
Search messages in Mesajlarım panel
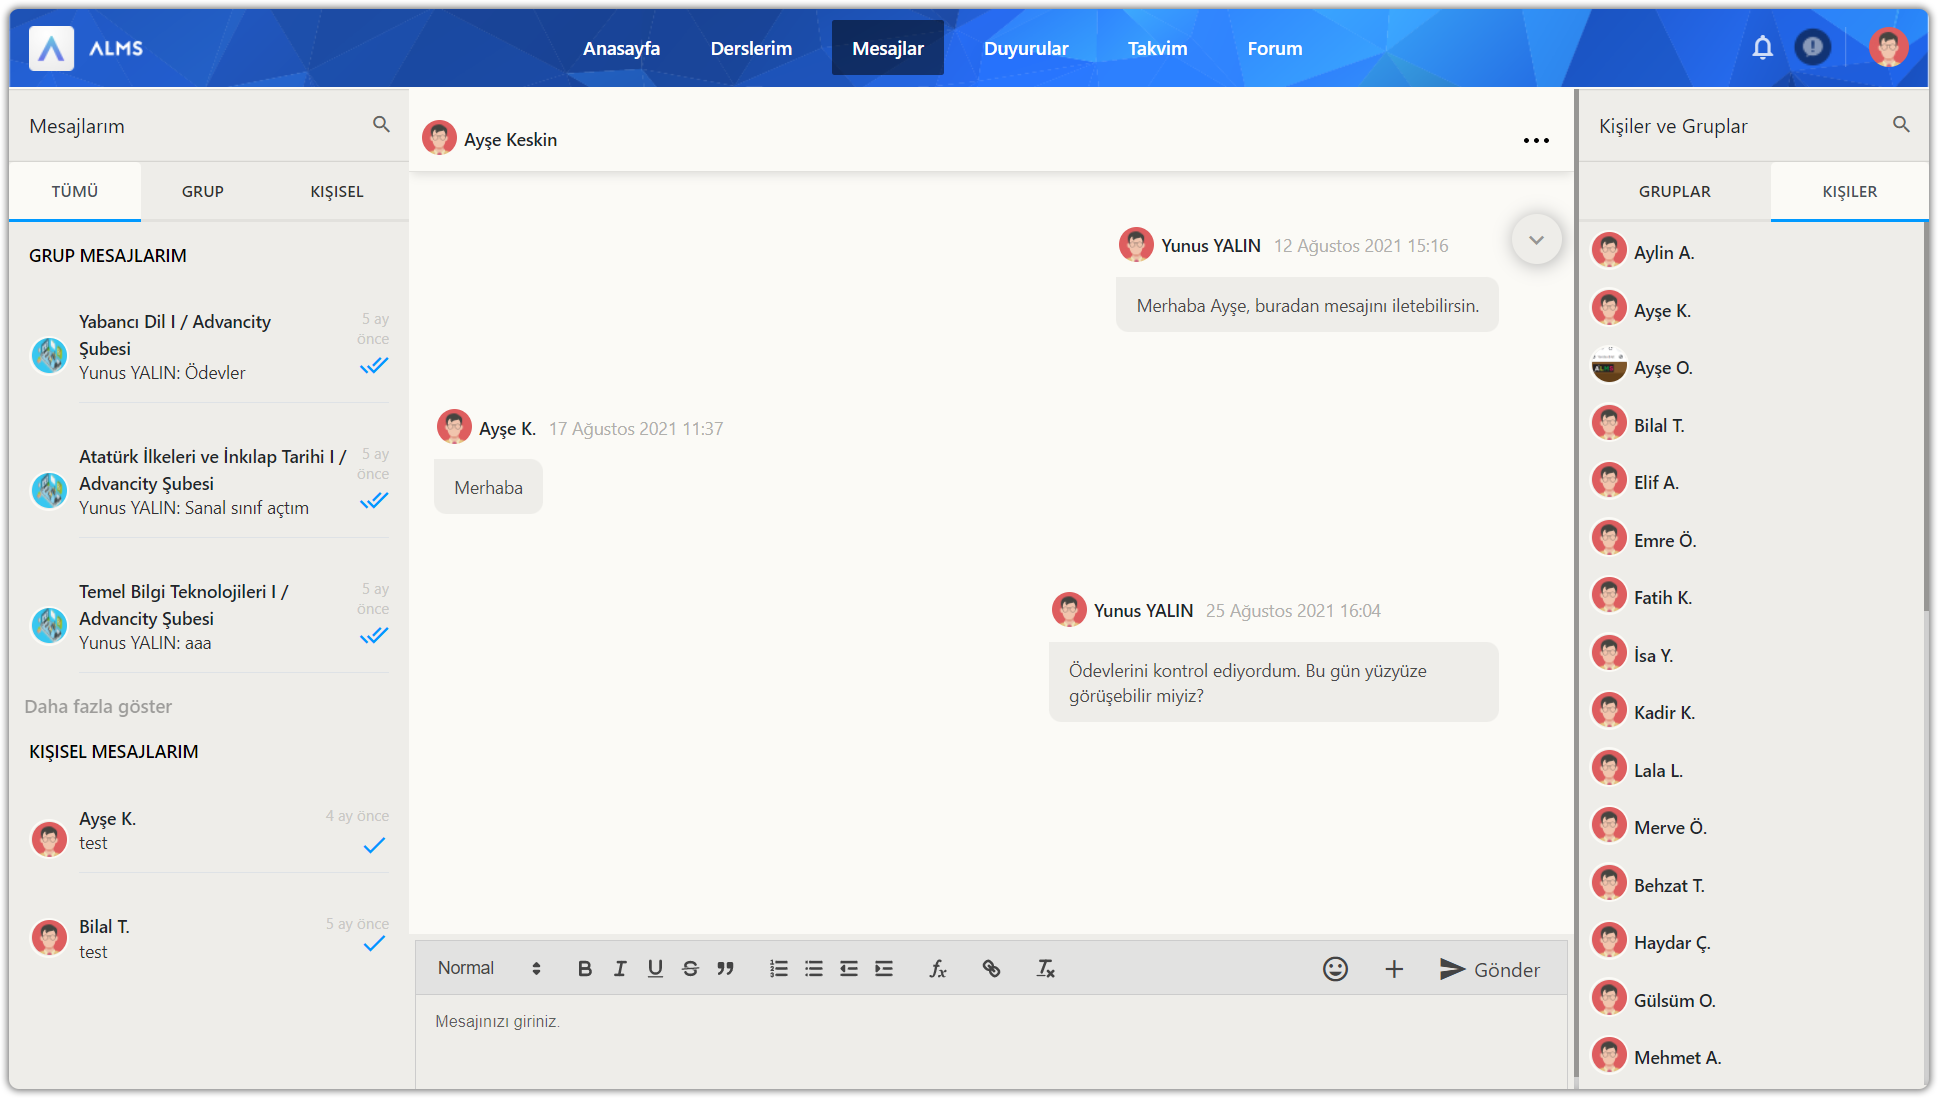[x=381, y=125]
